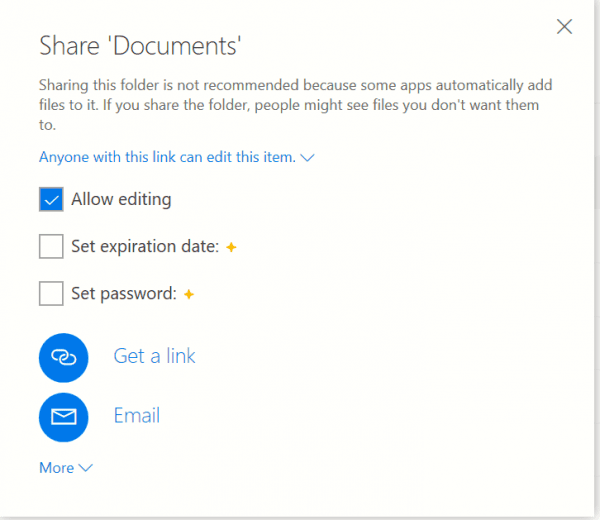Viewport: 600px width, 520px height.
Task: Expand the More chevron arrow
Action: (x=85, y=468)
